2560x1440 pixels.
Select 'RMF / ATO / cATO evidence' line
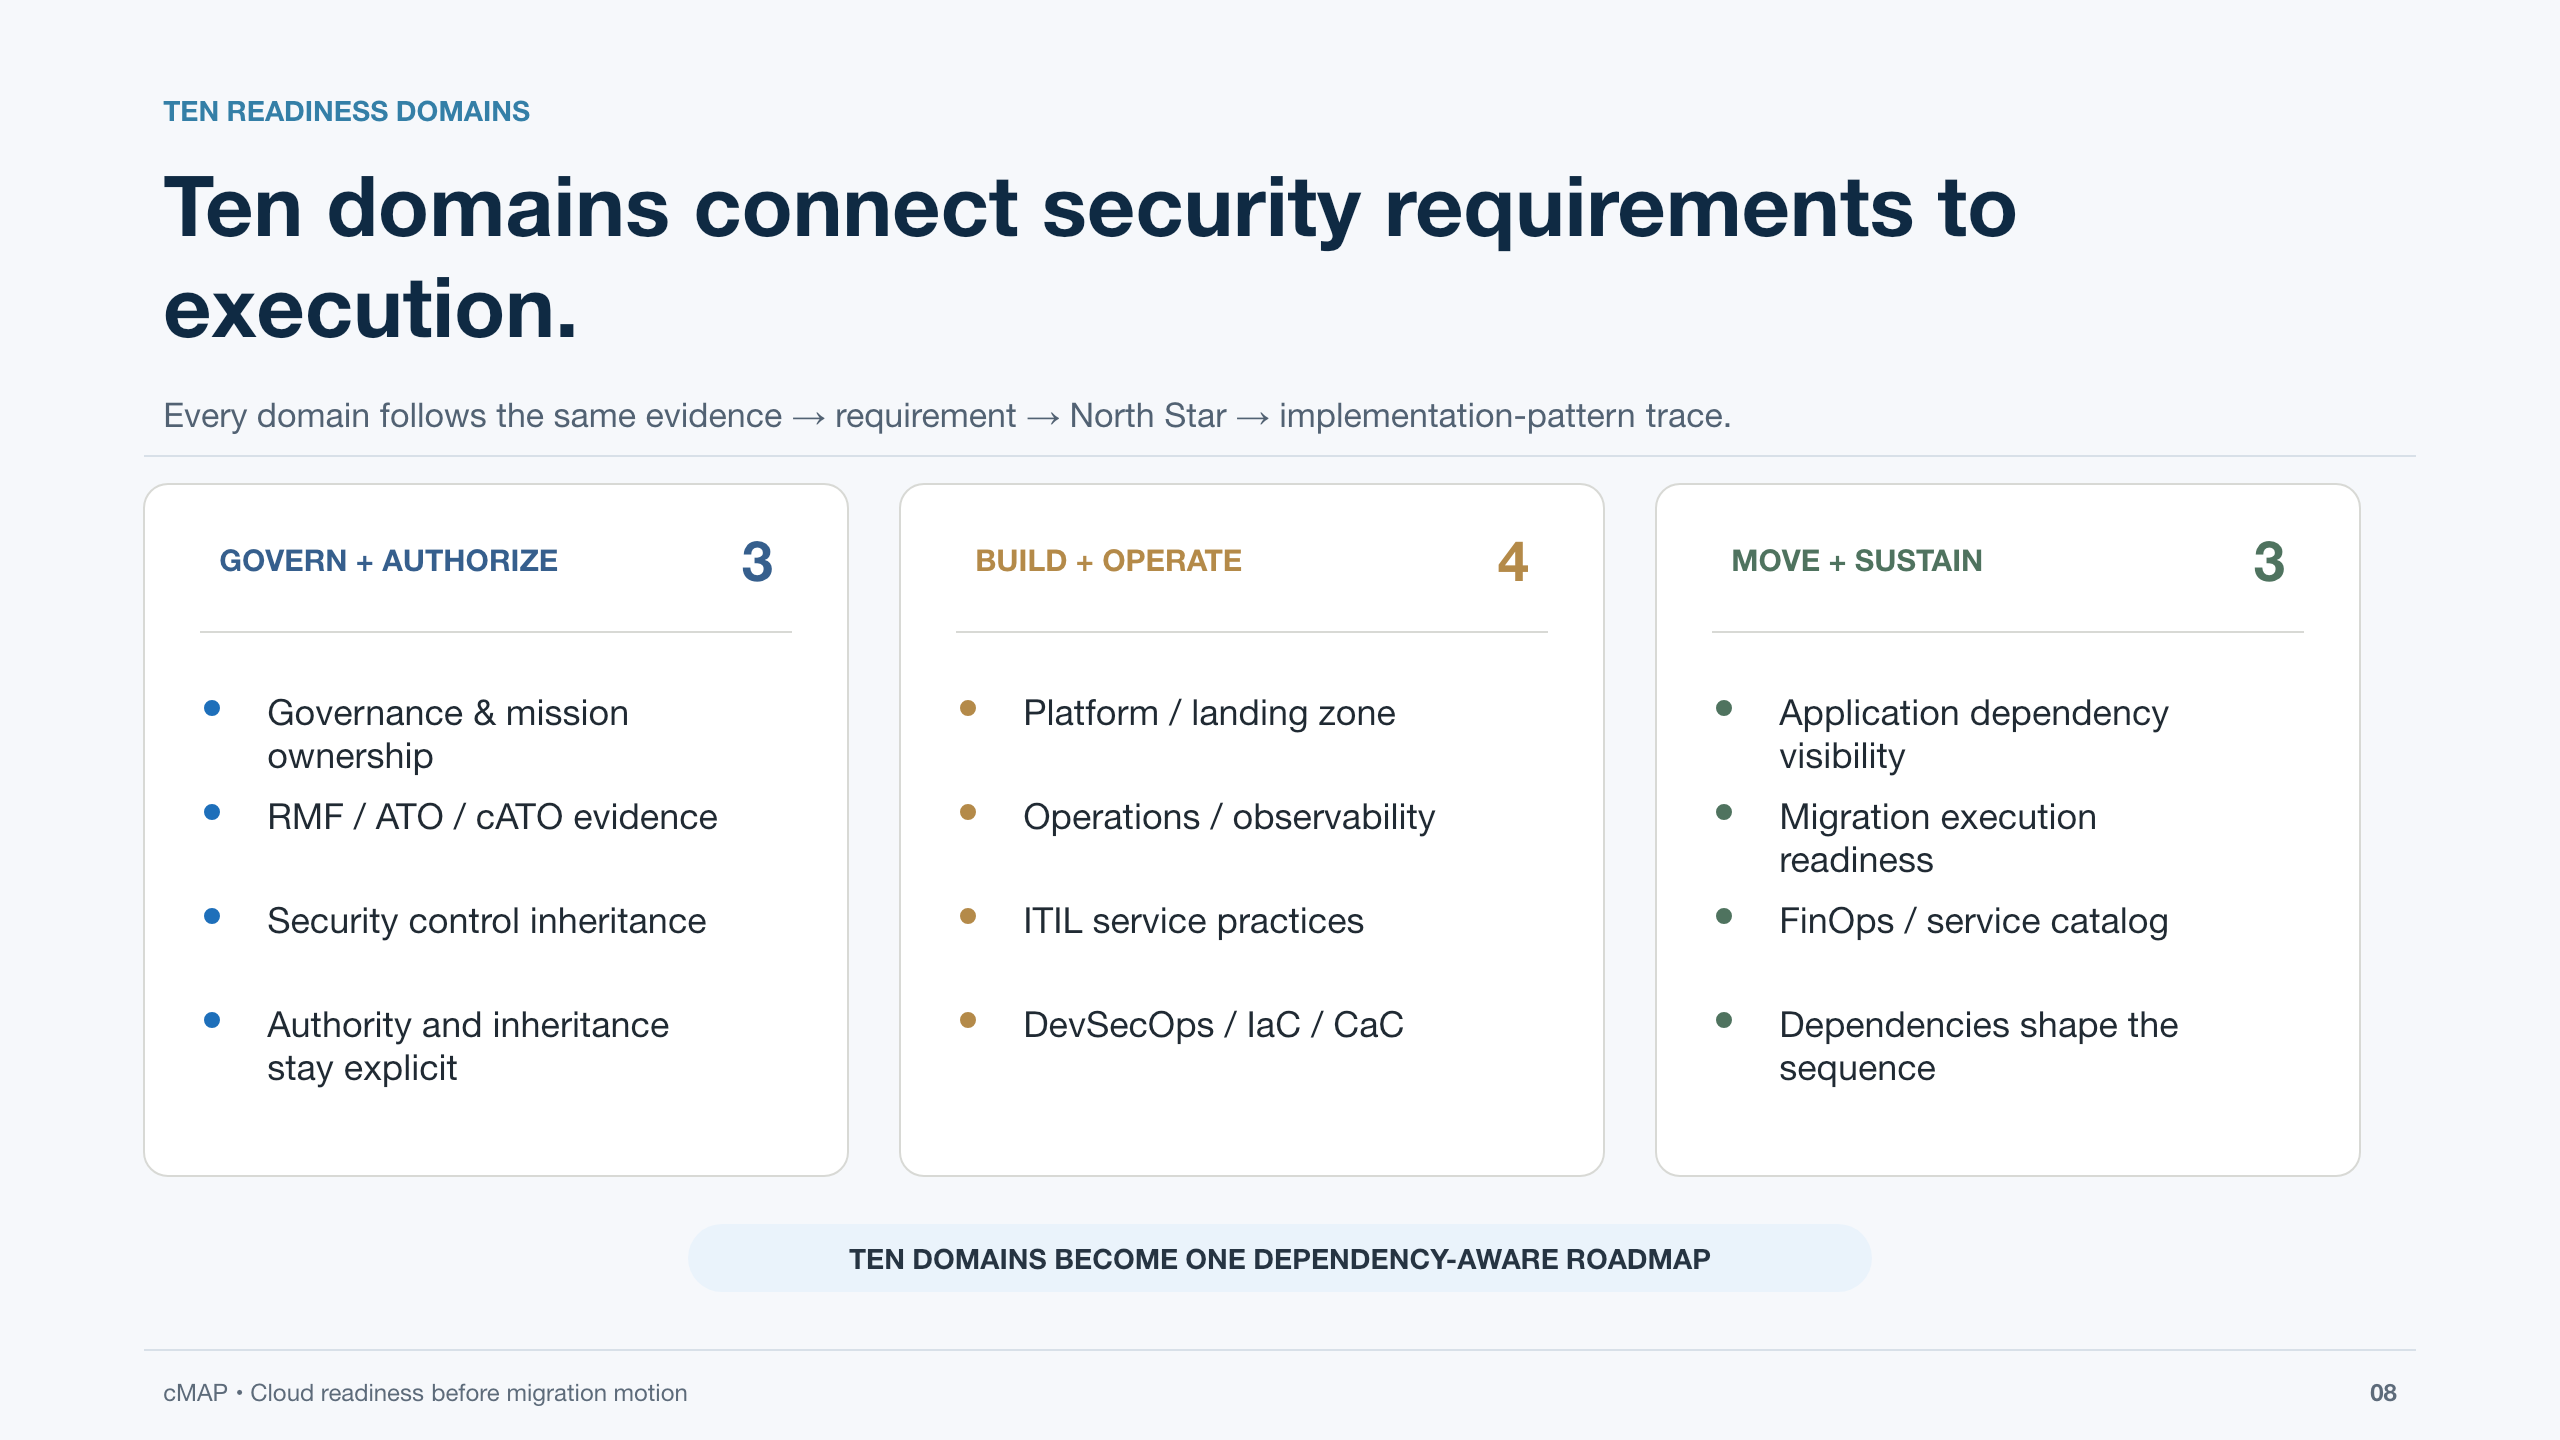[x=492, y=817]
